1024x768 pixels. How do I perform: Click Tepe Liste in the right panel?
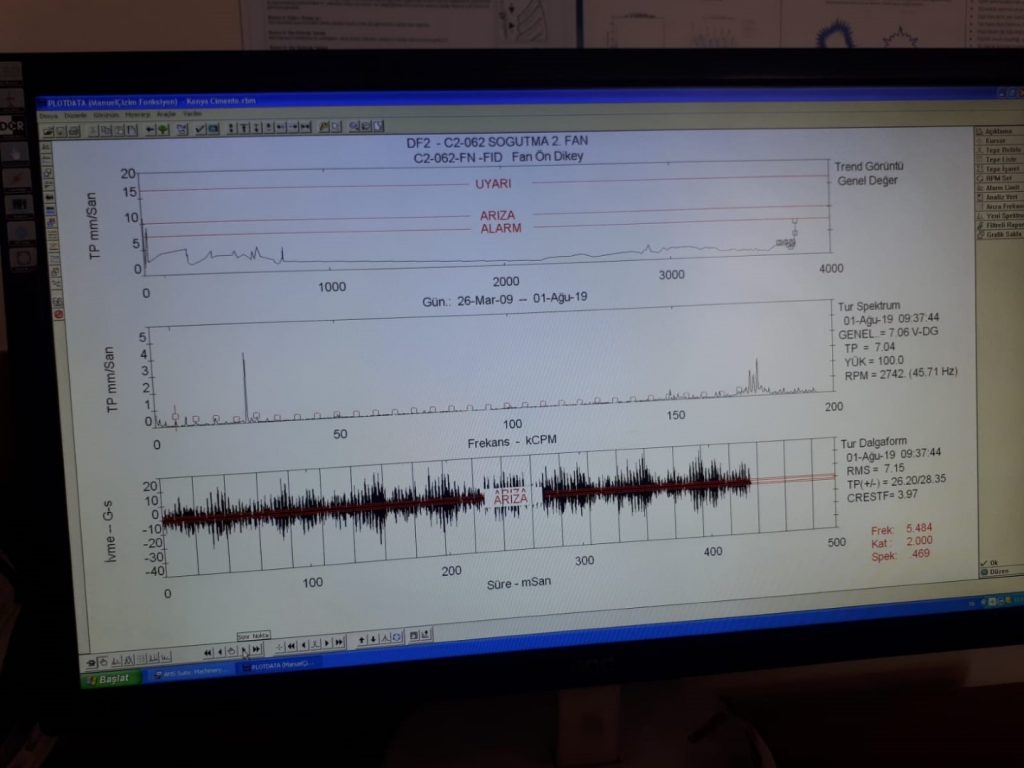tap(999, 160)
